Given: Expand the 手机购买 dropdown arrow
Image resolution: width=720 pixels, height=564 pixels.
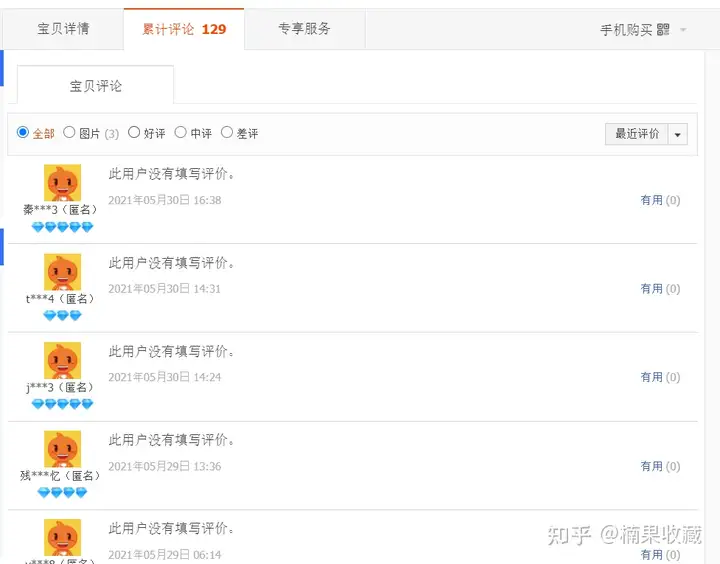Looking at the screenshot, I should pos(683,30).
